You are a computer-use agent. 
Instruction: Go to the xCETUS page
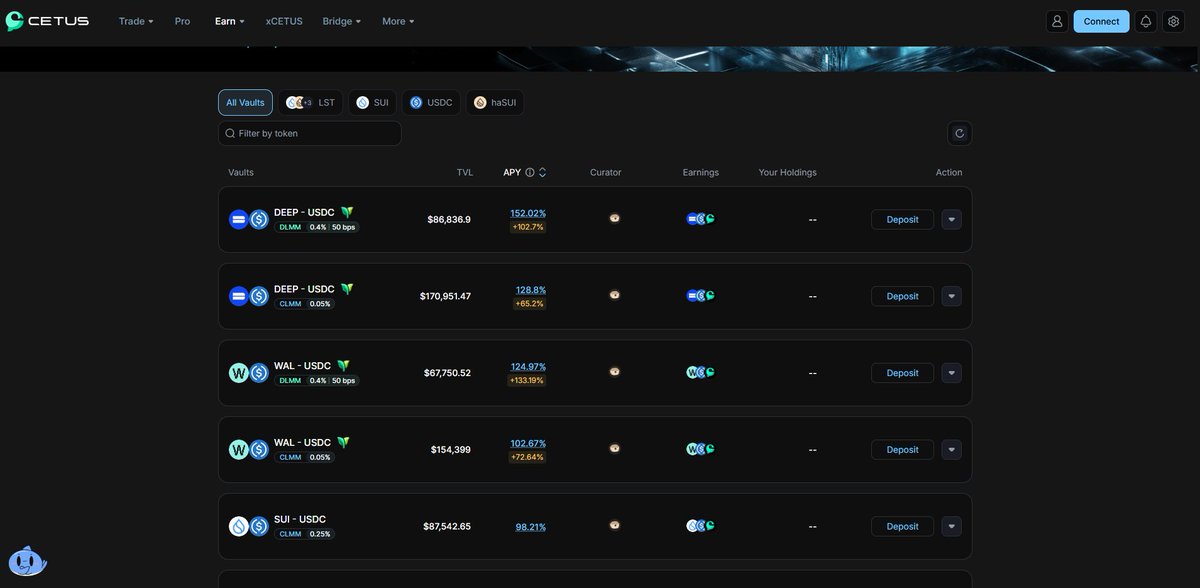pos(284,21)
